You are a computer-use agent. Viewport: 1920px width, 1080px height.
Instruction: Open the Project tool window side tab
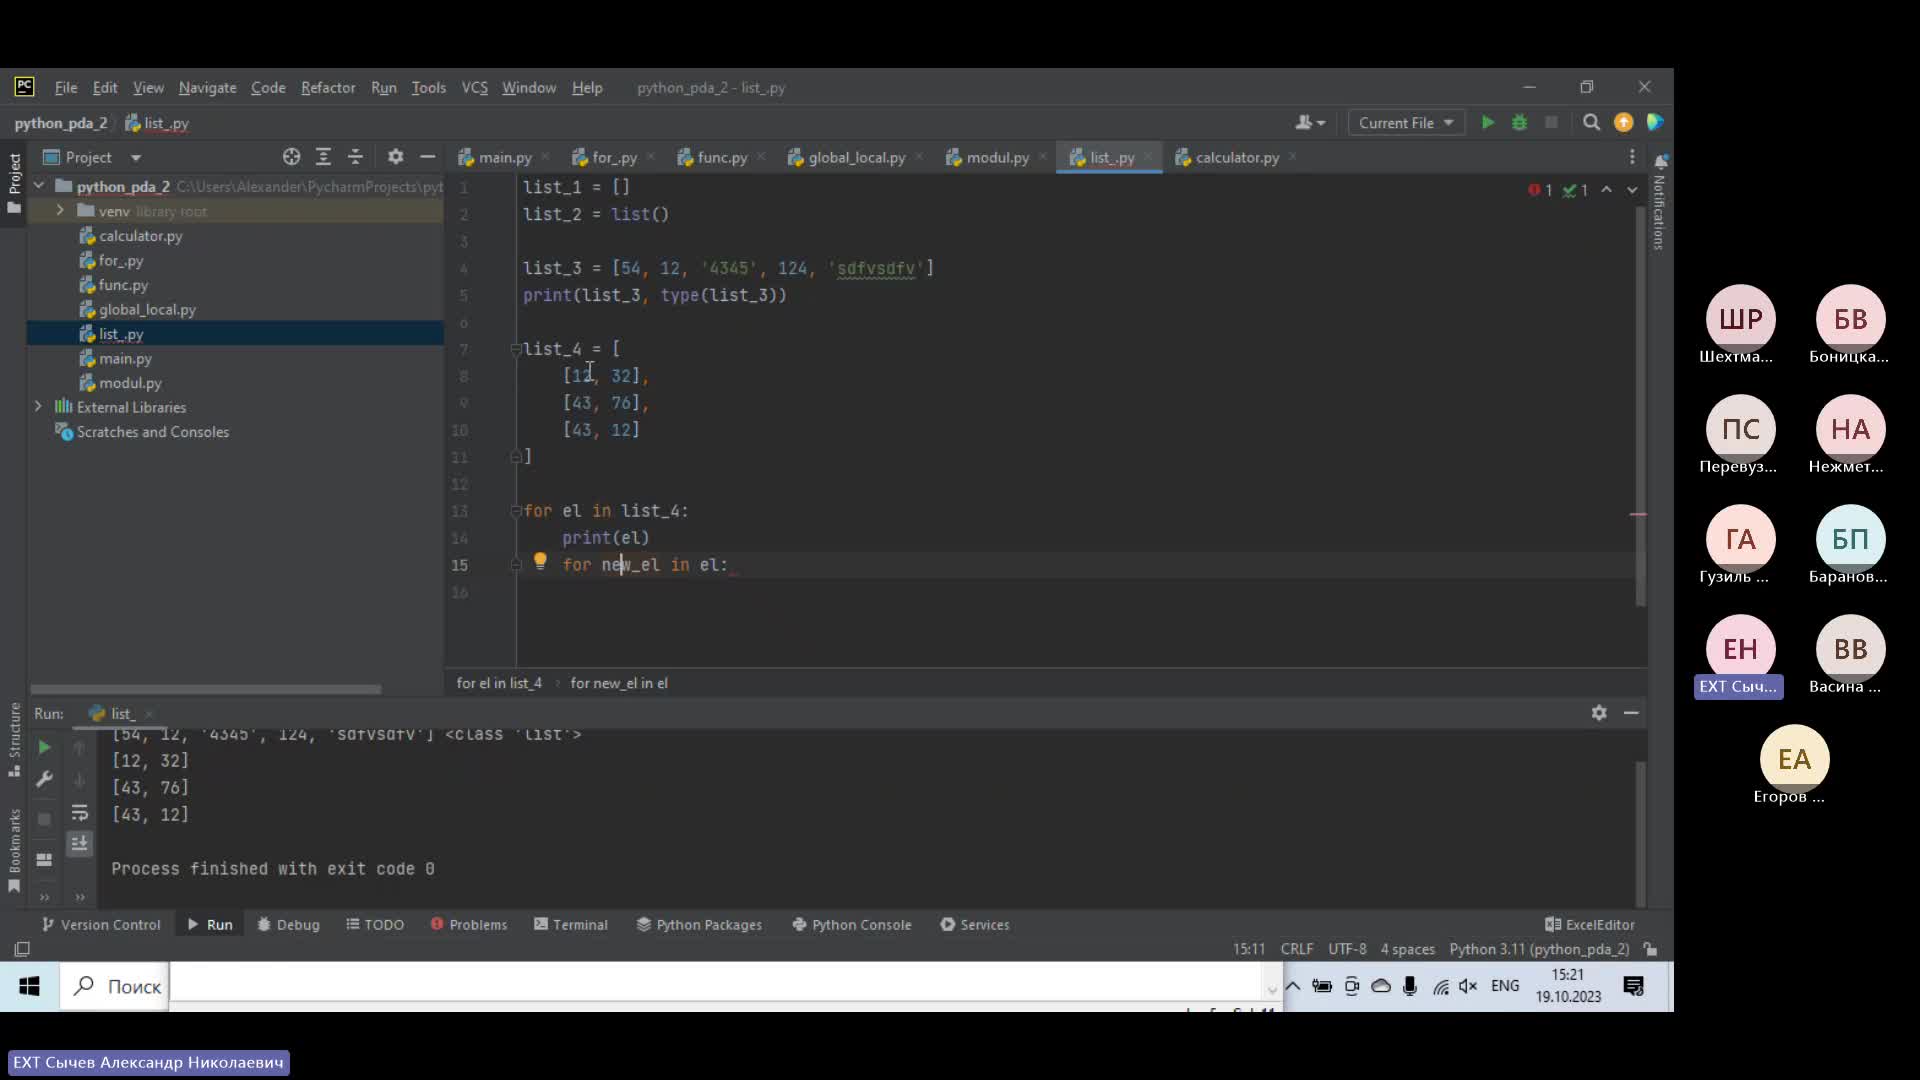[x=14, y=182]
